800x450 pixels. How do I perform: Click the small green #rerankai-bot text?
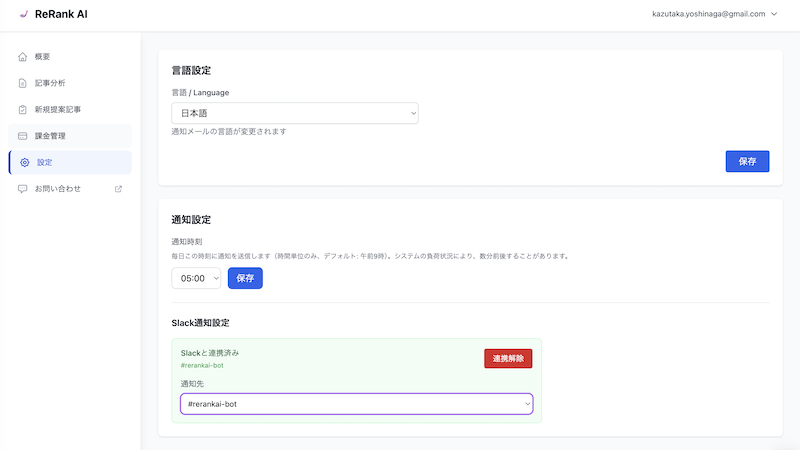tap(202, 365)
